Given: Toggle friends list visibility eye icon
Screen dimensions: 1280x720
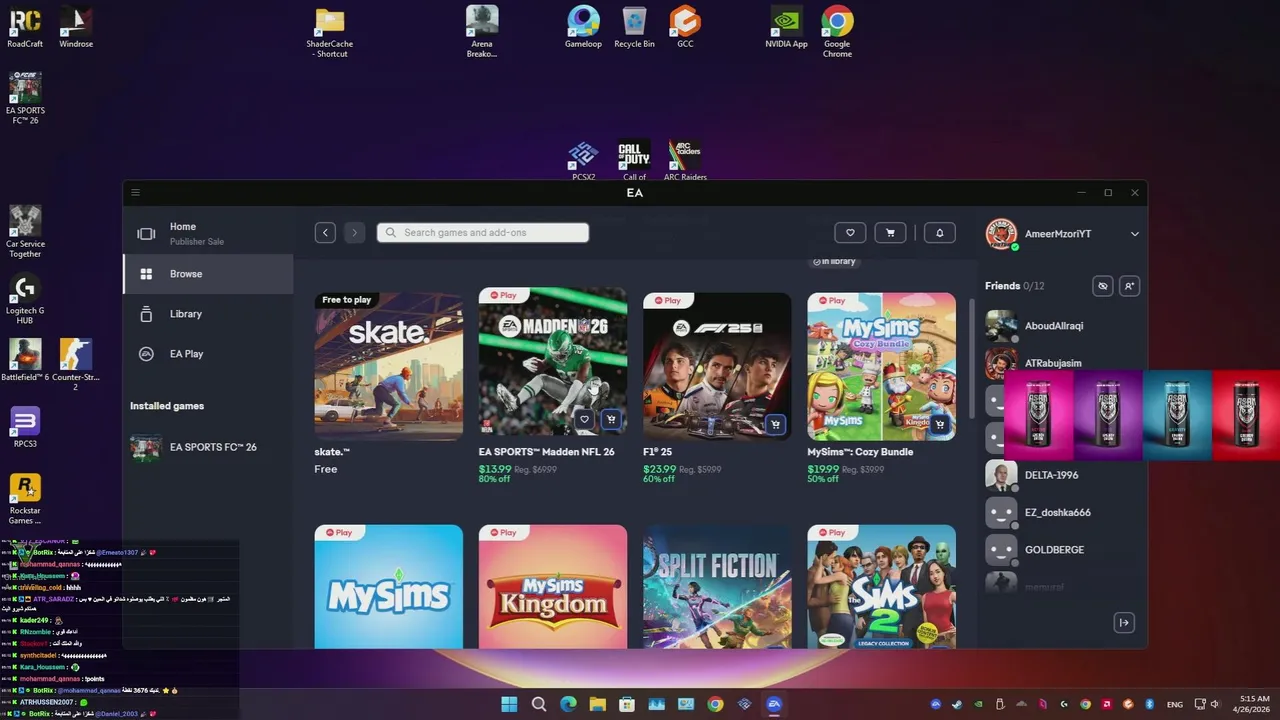Looking at the screenshot, I should coord(1102,286).
